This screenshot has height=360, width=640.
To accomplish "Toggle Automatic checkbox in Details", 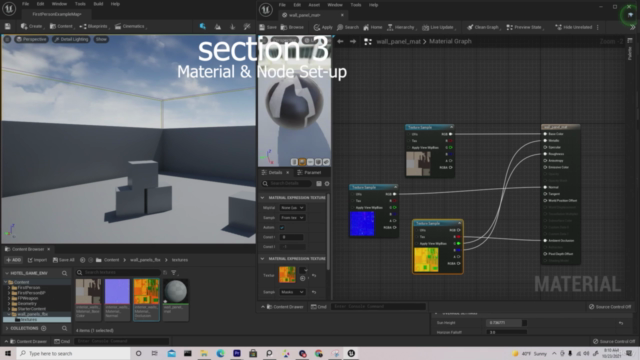I will pyautogui.click(x=282, y=227).
